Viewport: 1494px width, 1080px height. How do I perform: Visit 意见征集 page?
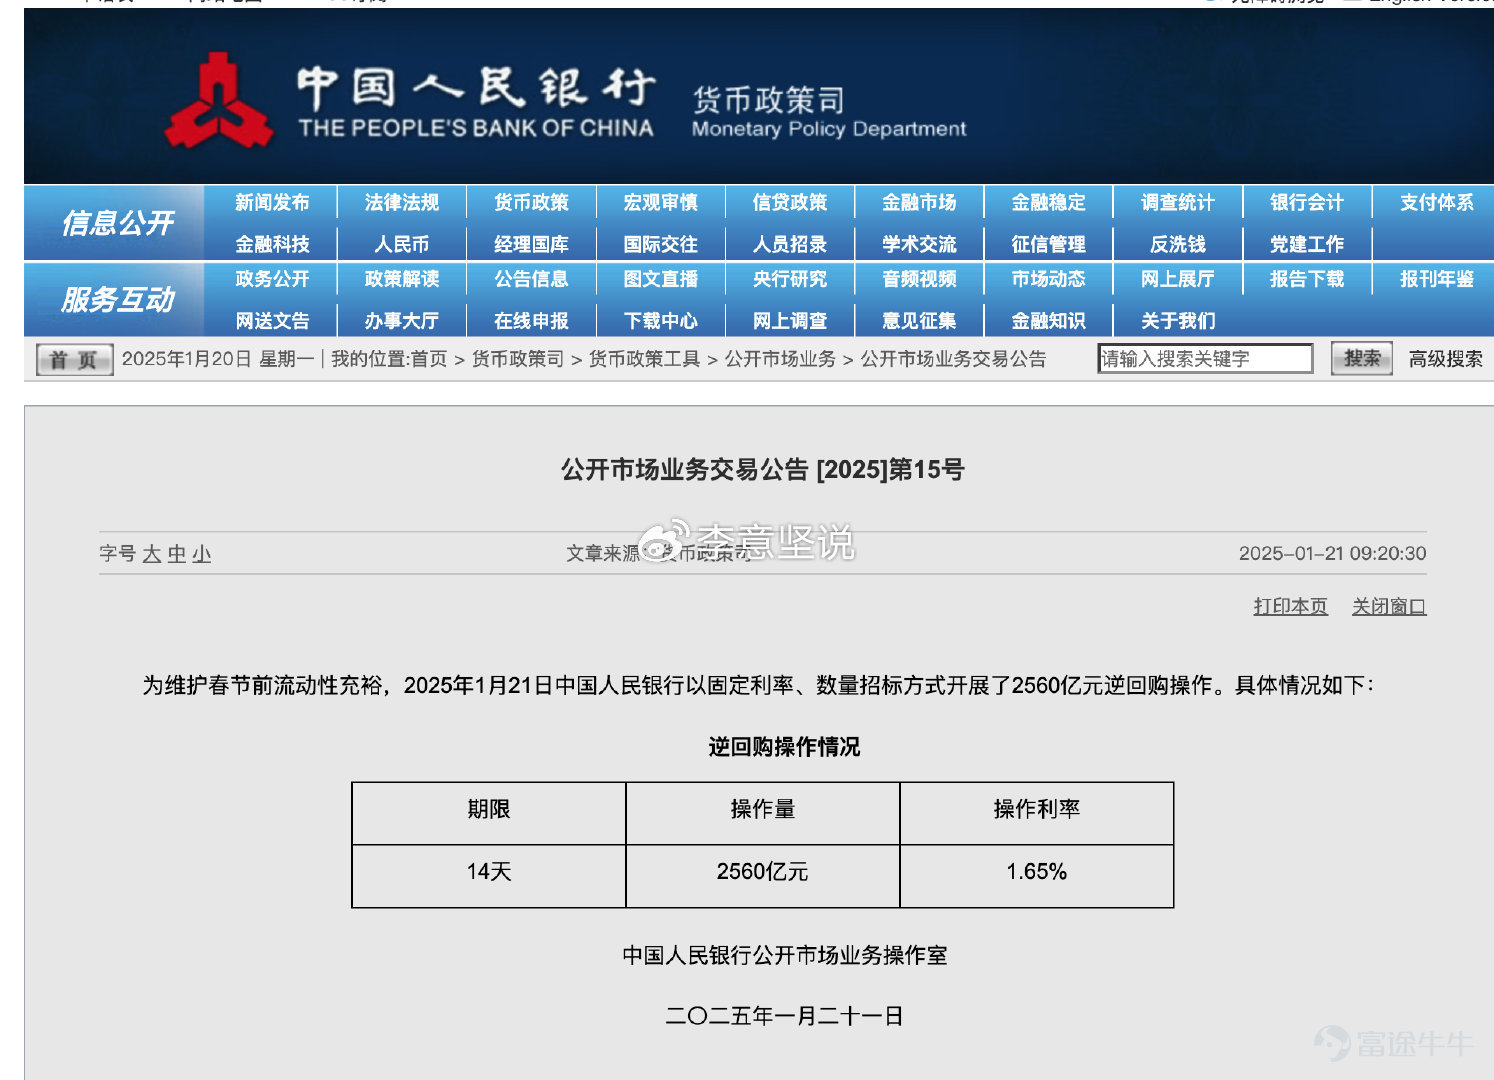point(919,321)
